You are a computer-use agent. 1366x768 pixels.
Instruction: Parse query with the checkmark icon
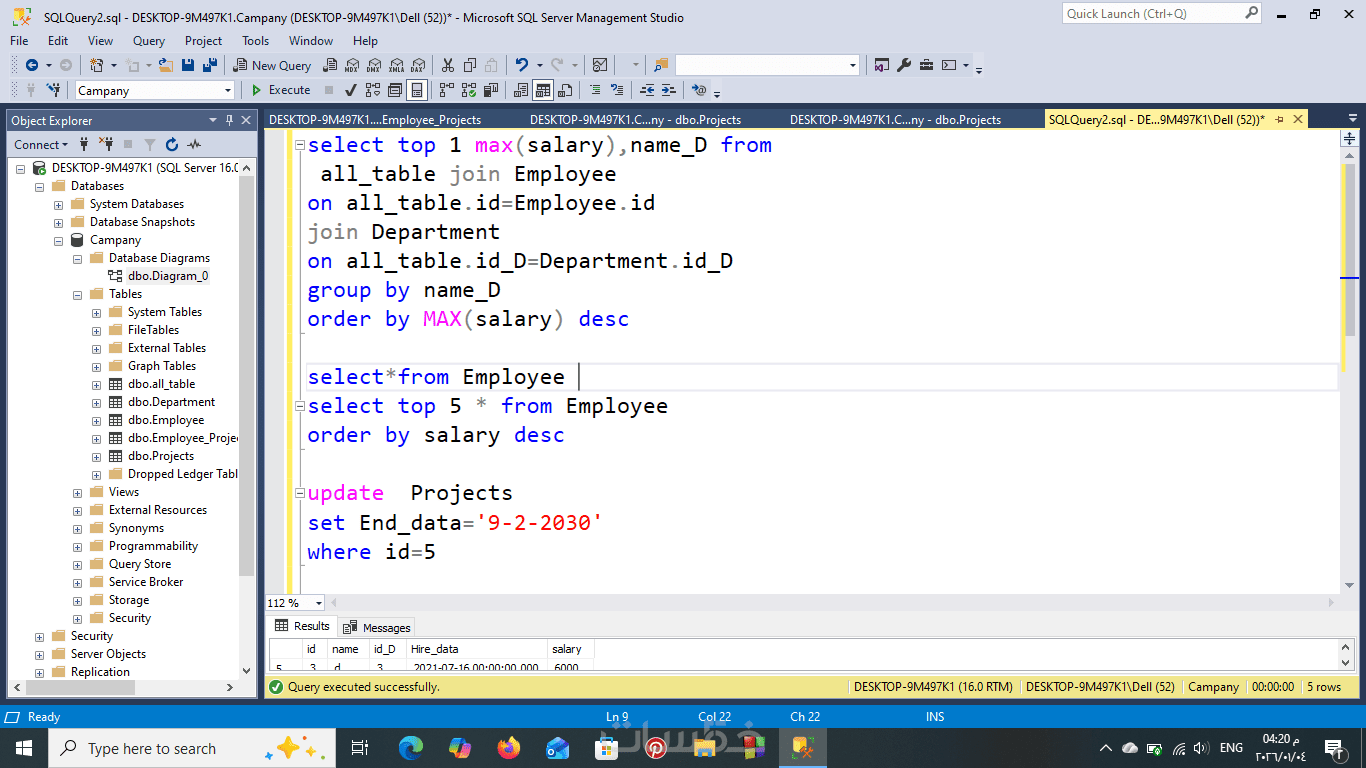pos(351,90)
